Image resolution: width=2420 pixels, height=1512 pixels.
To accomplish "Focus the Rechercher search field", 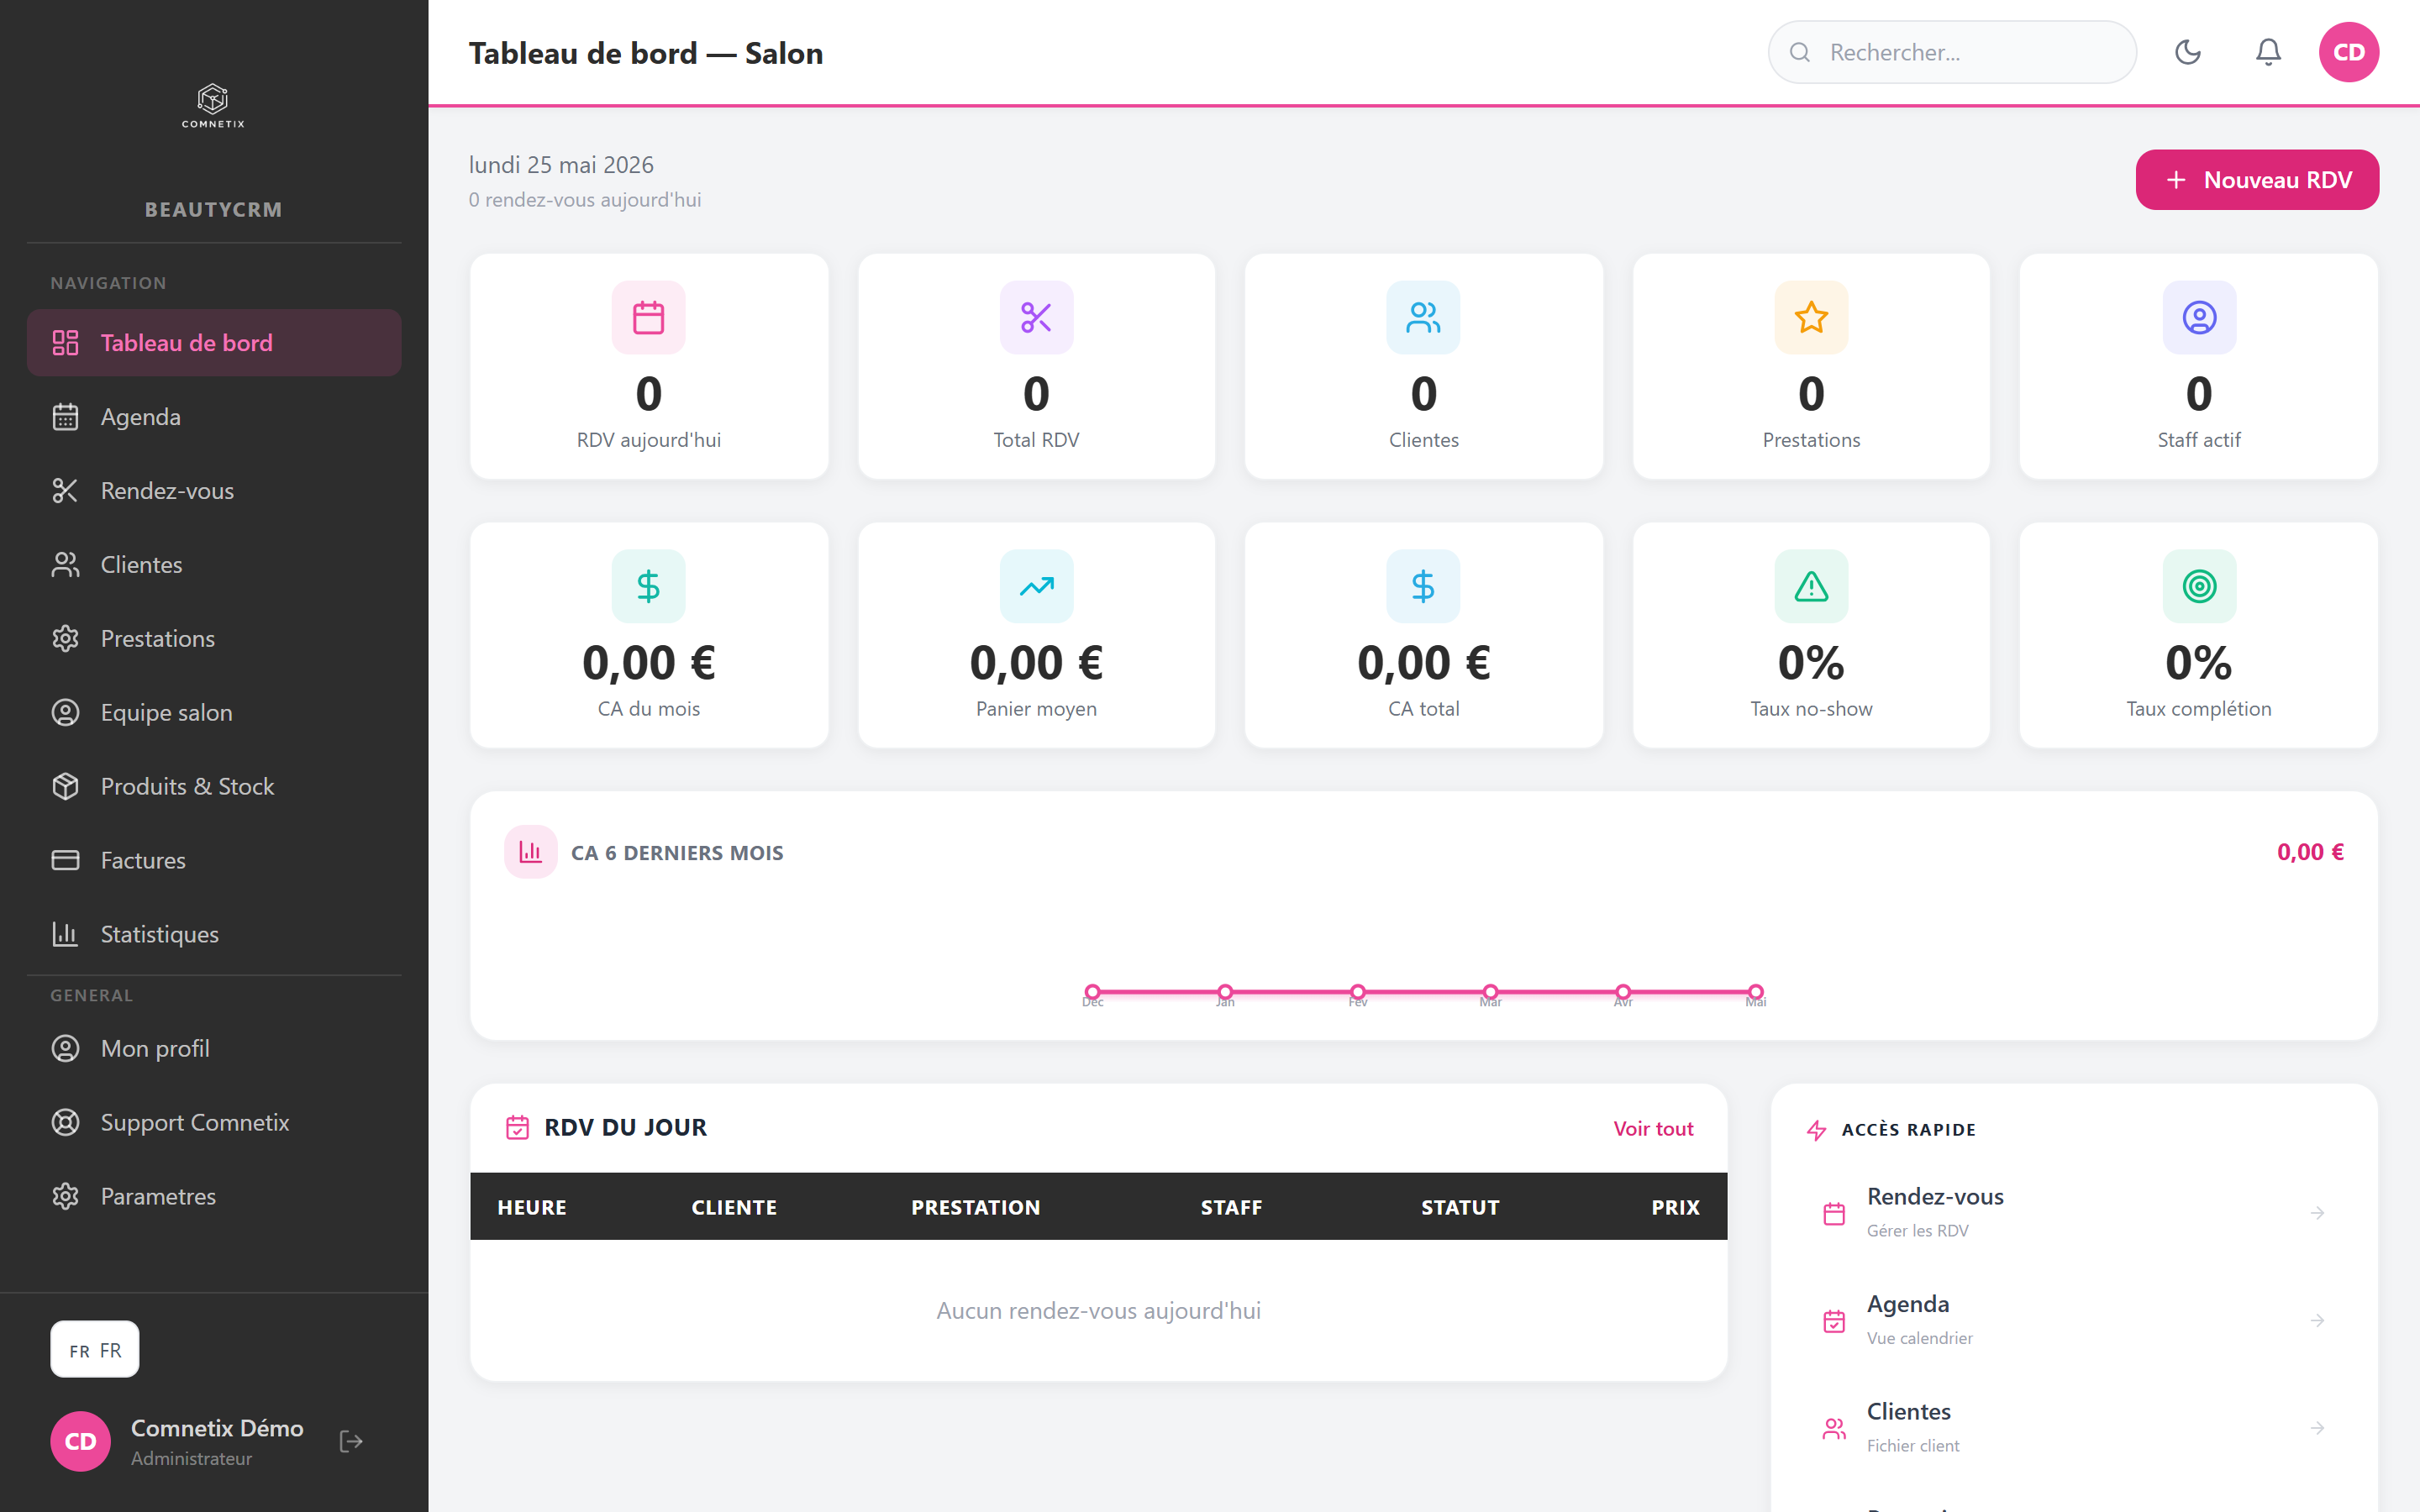I will tap(1952, 52).
